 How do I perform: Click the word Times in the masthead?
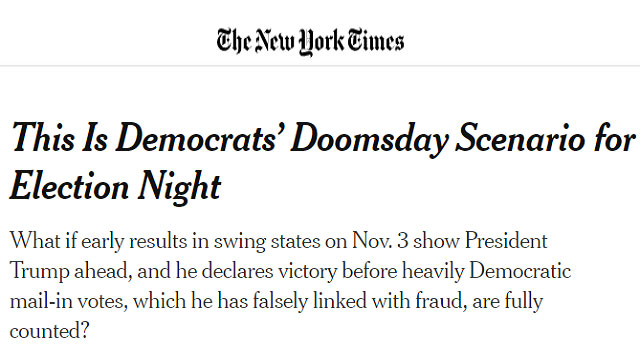click(376, 41)
